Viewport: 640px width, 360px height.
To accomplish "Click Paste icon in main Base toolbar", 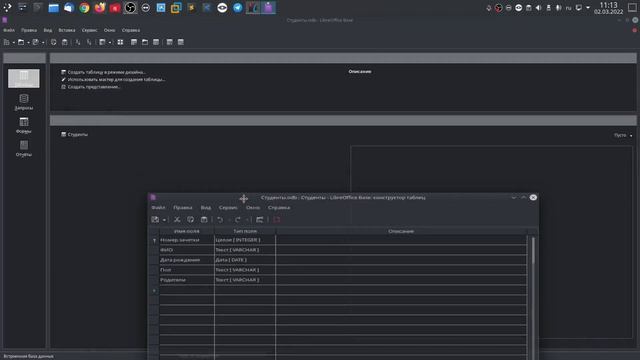I will [64, 42].
